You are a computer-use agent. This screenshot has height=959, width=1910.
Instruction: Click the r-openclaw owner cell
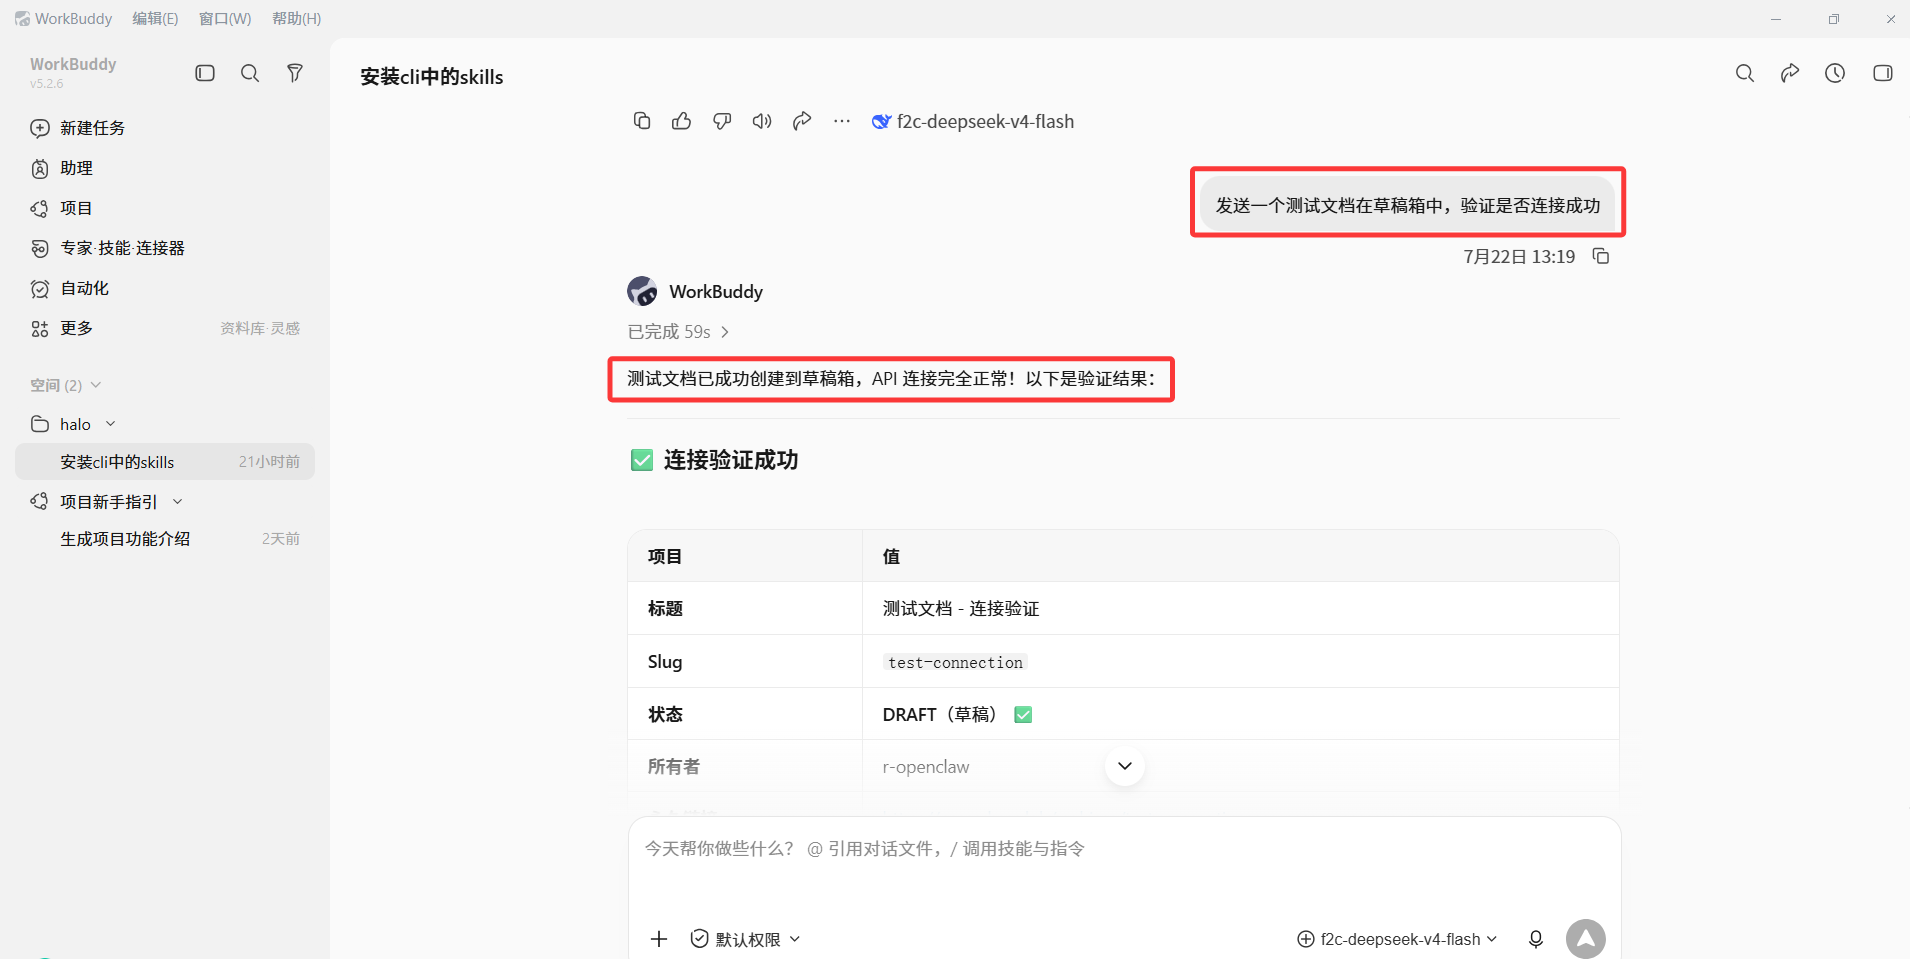[926, 767]
